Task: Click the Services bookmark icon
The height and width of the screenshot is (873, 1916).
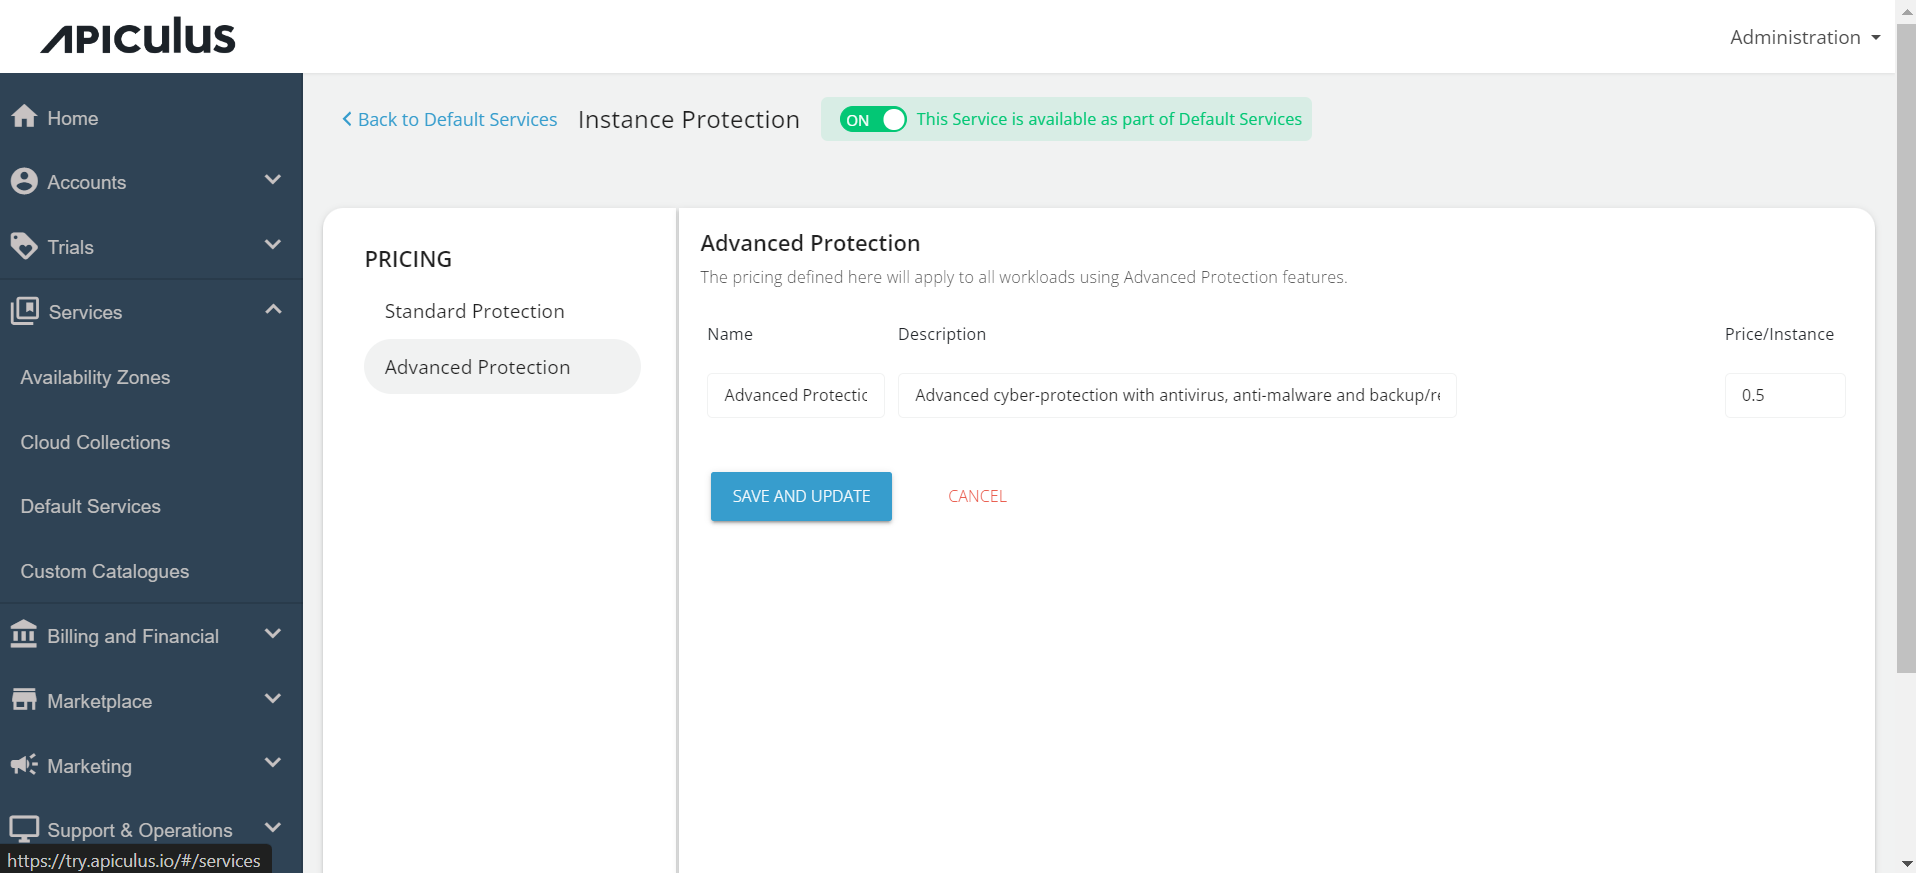Action: point(25,311)
